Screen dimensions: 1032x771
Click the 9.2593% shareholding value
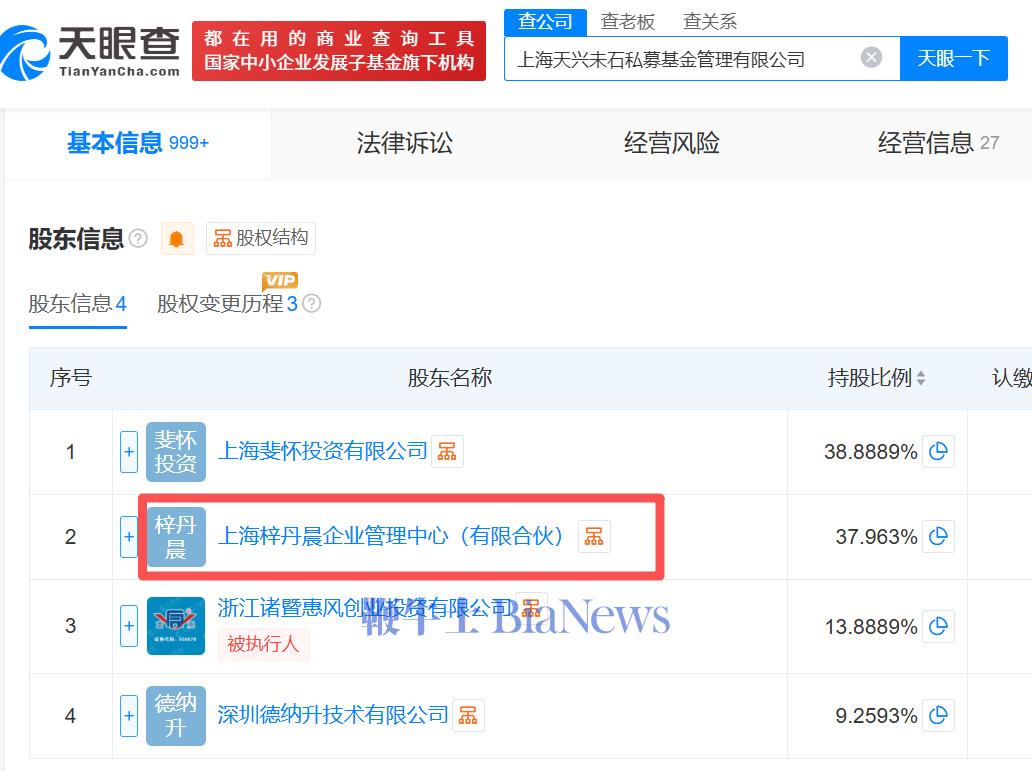click(876, 716)
